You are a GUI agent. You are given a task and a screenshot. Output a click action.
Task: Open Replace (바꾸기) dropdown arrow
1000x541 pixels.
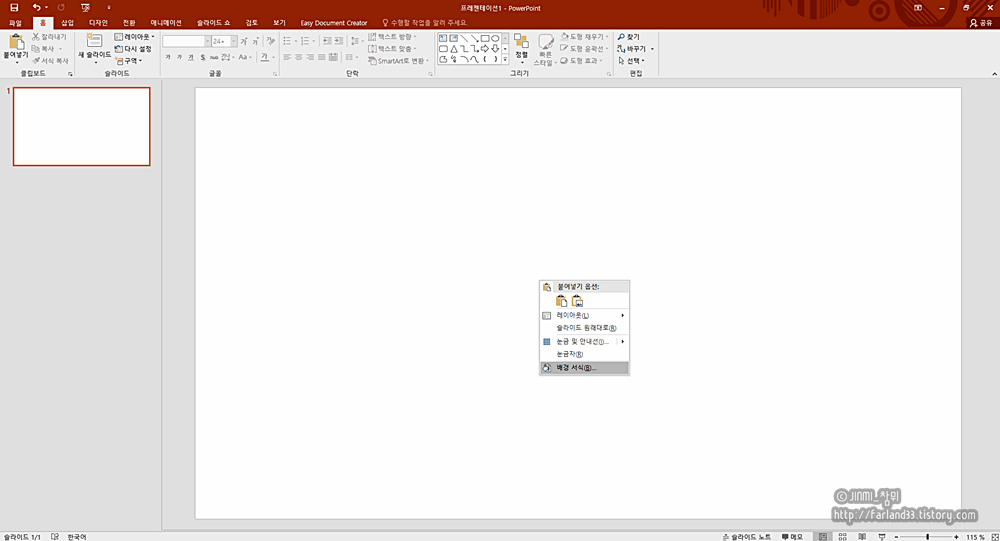tap(652, 48)
